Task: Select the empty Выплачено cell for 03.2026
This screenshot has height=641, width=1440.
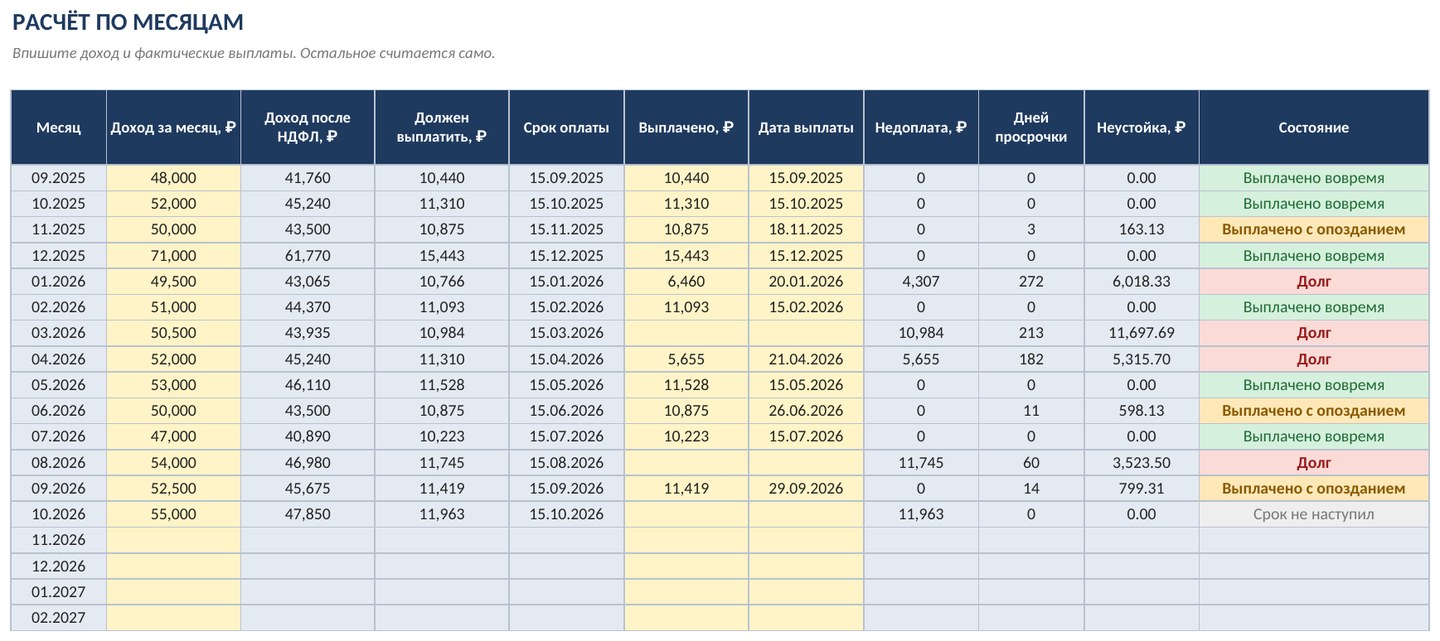Action: [x=686, y=333]
